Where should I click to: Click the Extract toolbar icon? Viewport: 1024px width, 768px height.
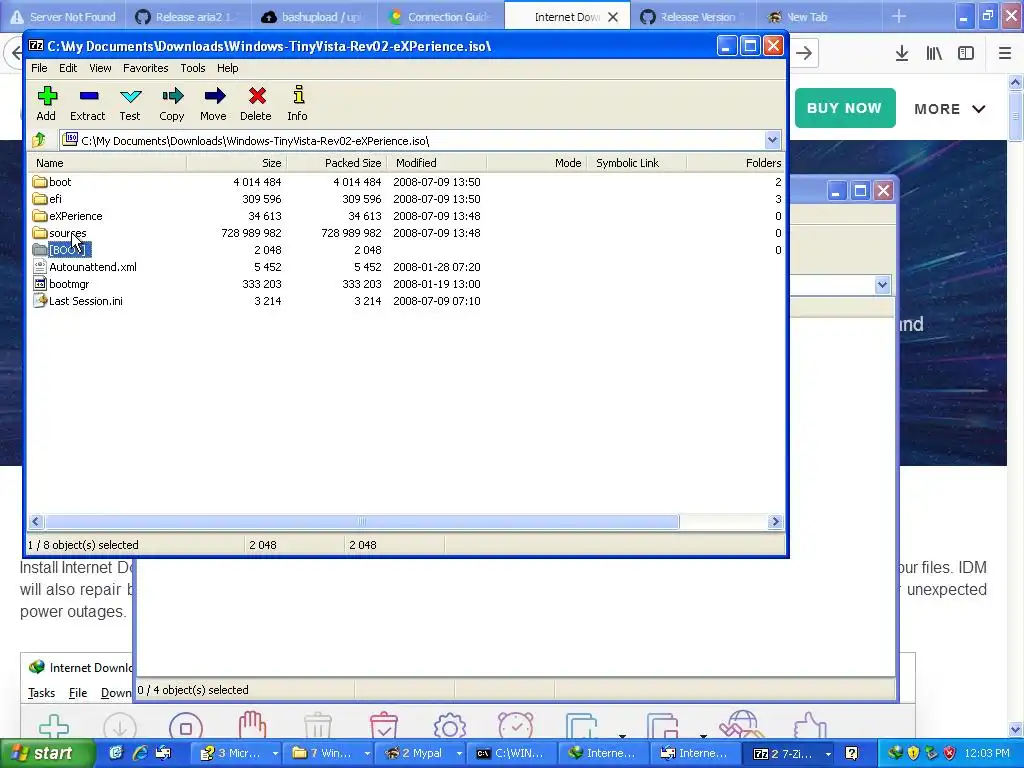89,97
